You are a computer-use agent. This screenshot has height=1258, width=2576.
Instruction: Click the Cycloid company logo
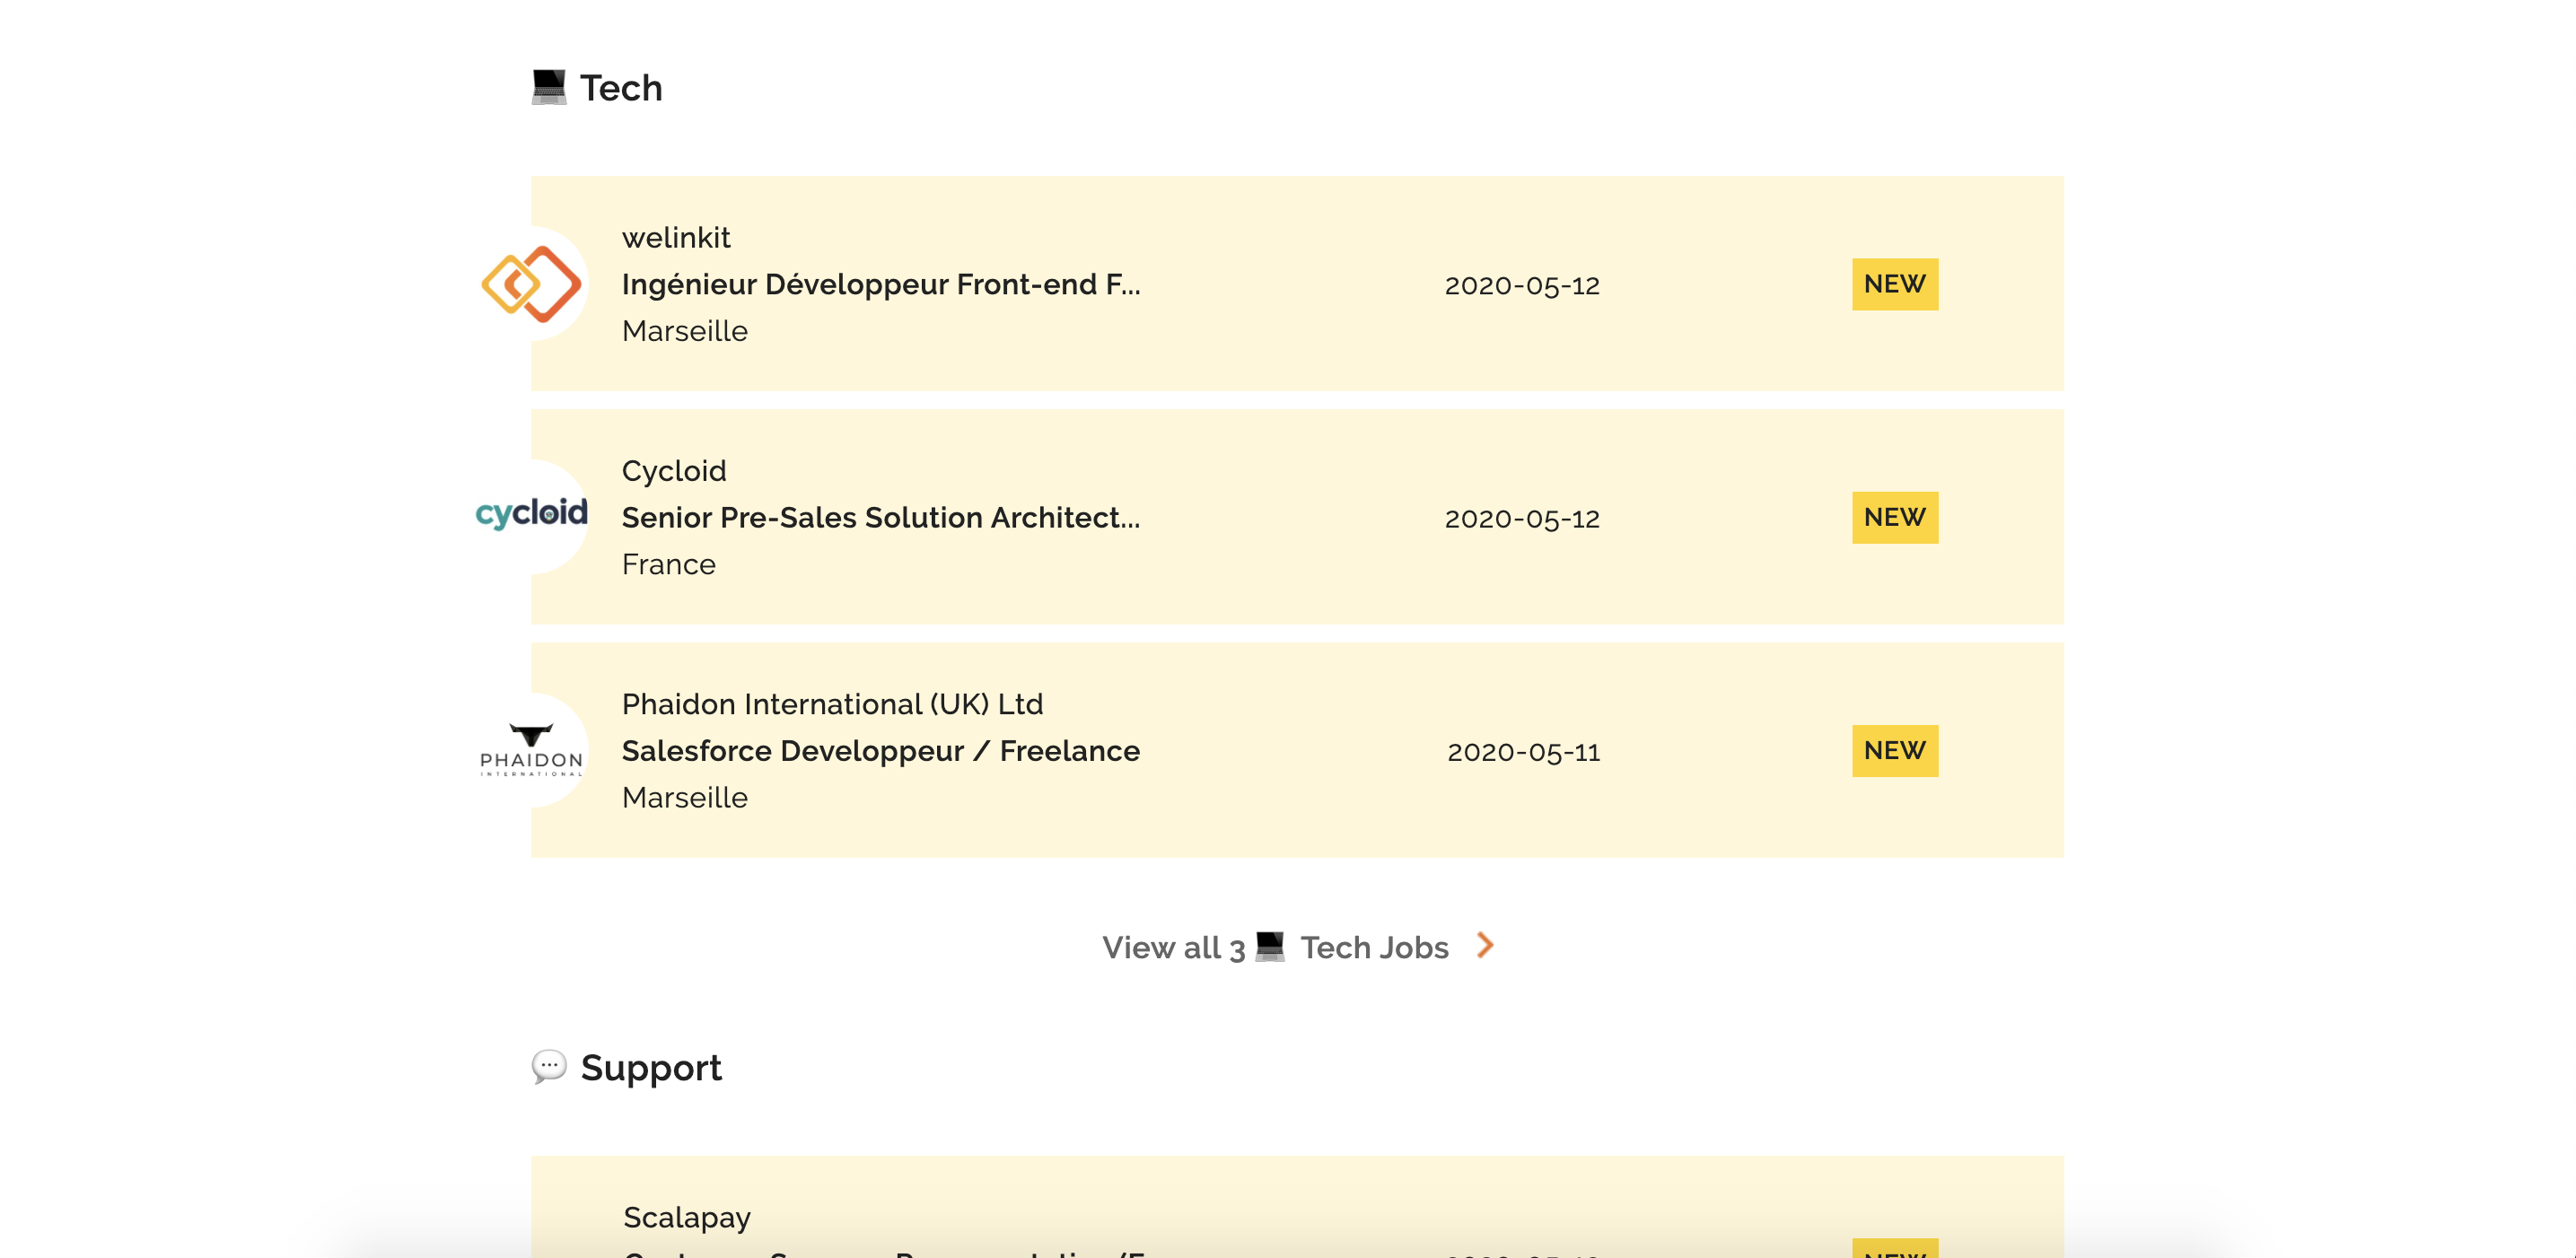[531, 516]
